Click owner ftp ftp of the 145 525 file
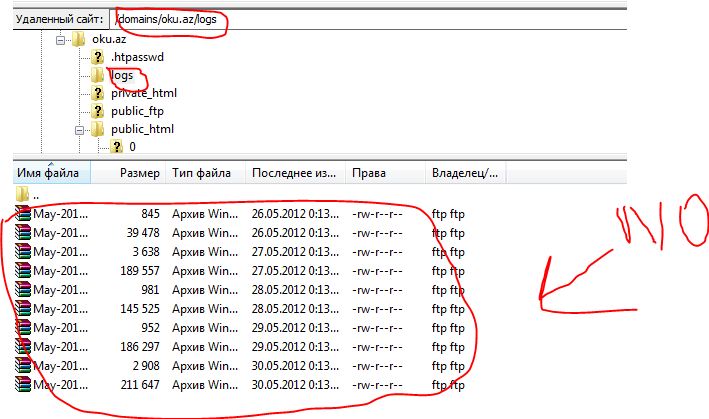 (x=448, y=309)
